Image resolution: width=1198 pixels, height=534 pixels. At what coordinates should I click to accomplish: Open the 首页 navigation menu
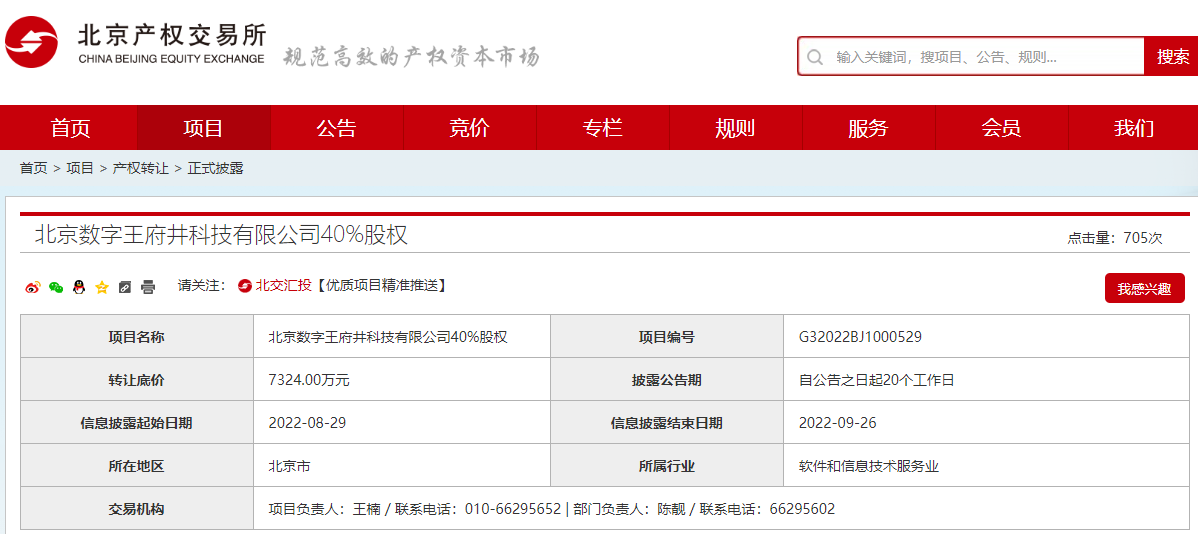point(70,128)
